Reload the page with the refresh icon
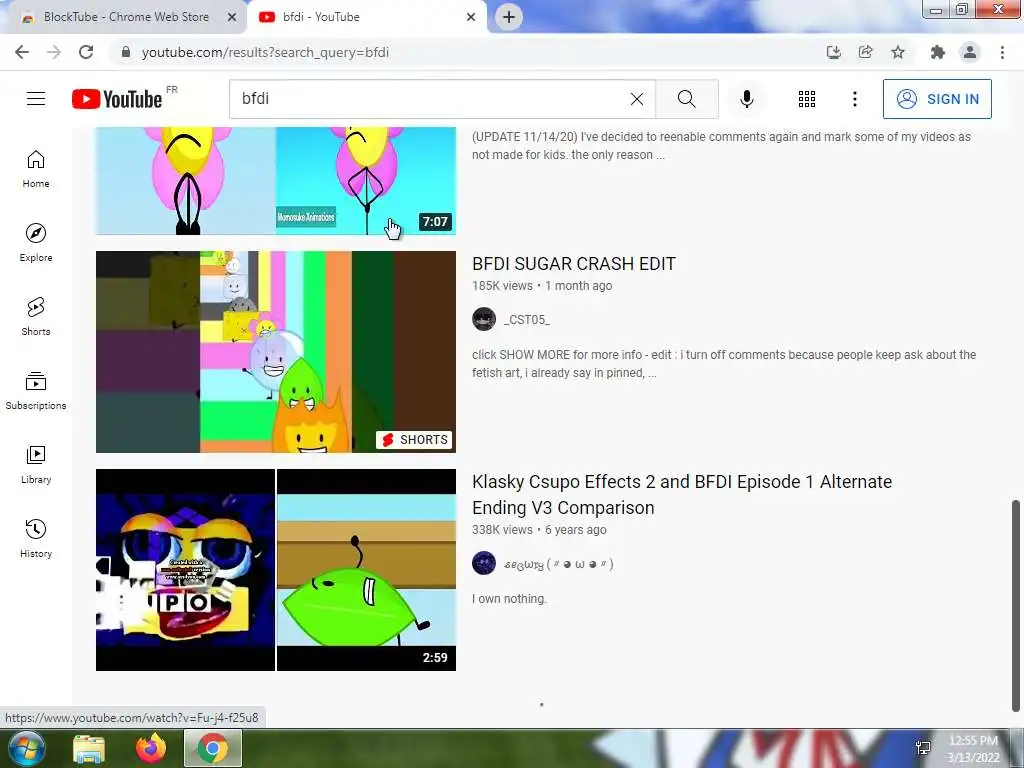Viewport: 1024px width, 768px height. pos(86,52)
